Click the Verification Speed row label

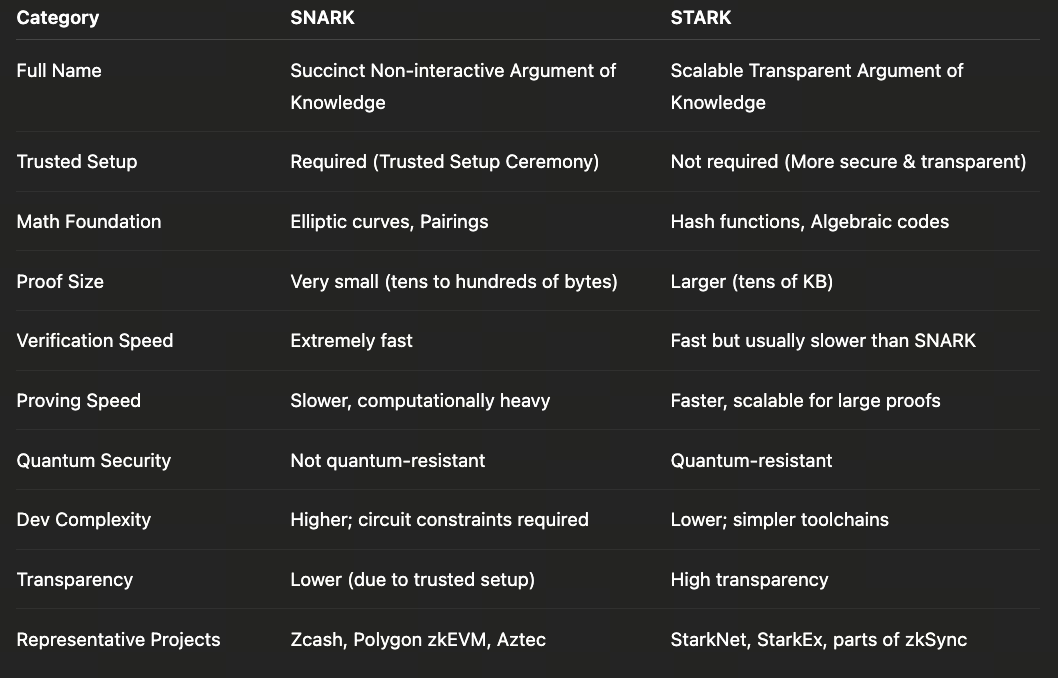95,340
